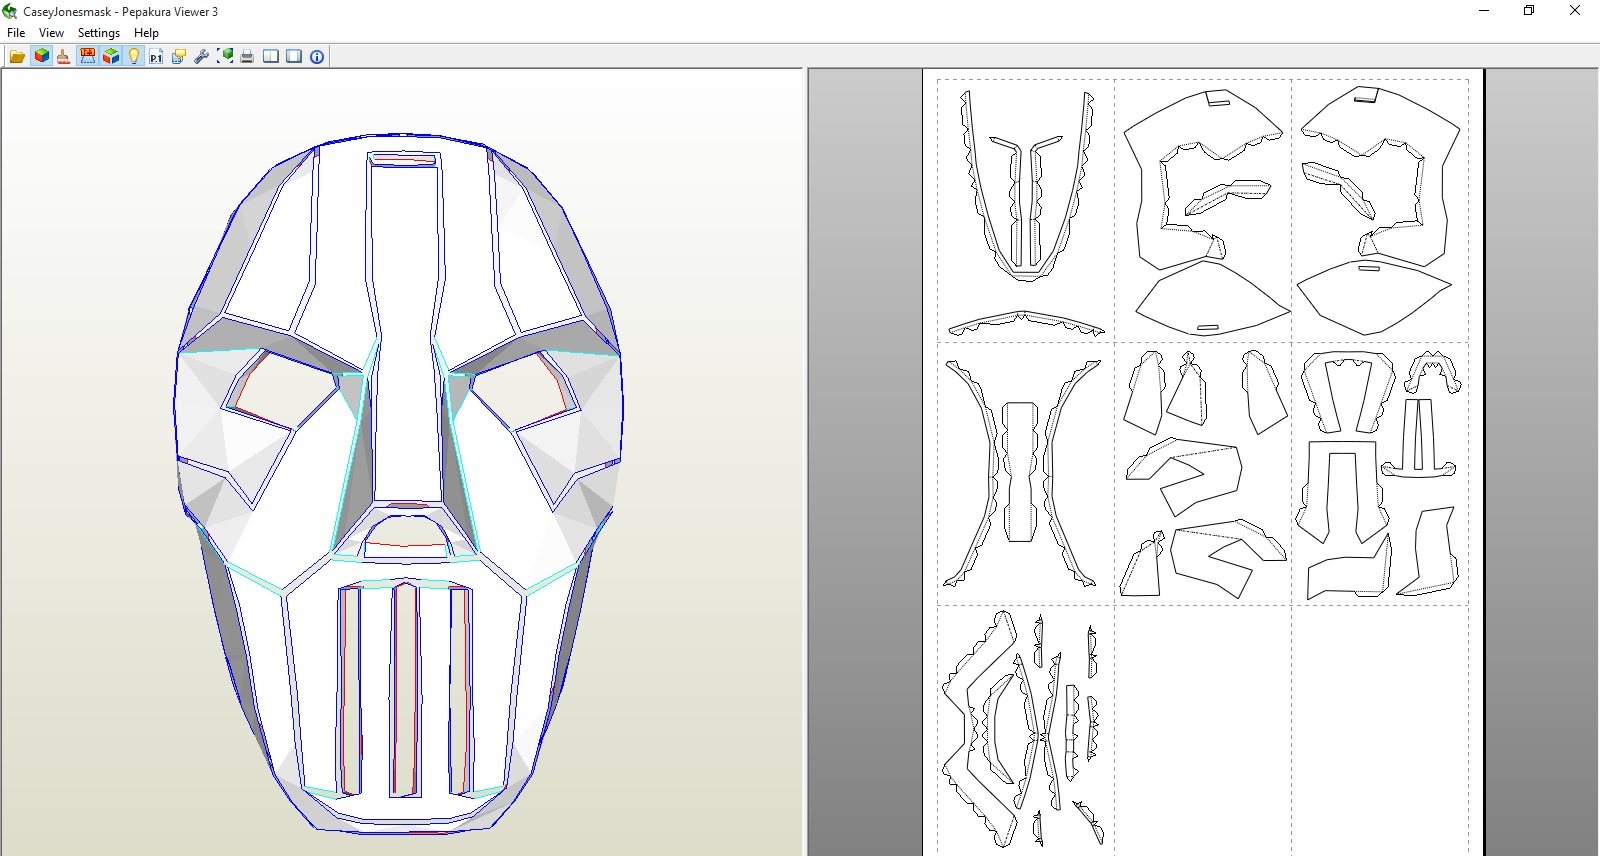Toggle the edge ID numbers (123) icon

click(87, 56)
